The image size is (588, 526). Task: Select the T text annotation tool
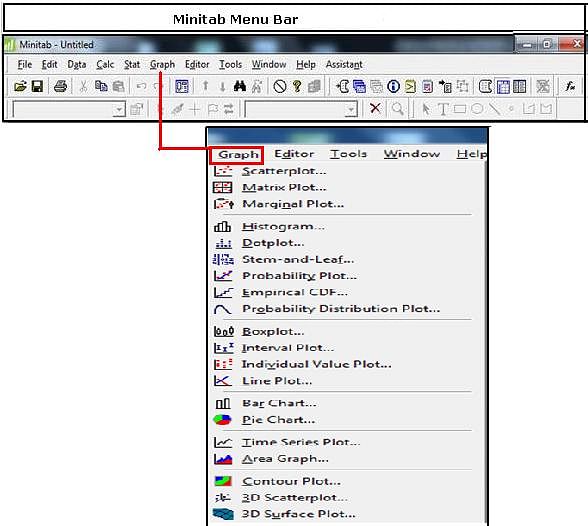click(x=443, y=109)
